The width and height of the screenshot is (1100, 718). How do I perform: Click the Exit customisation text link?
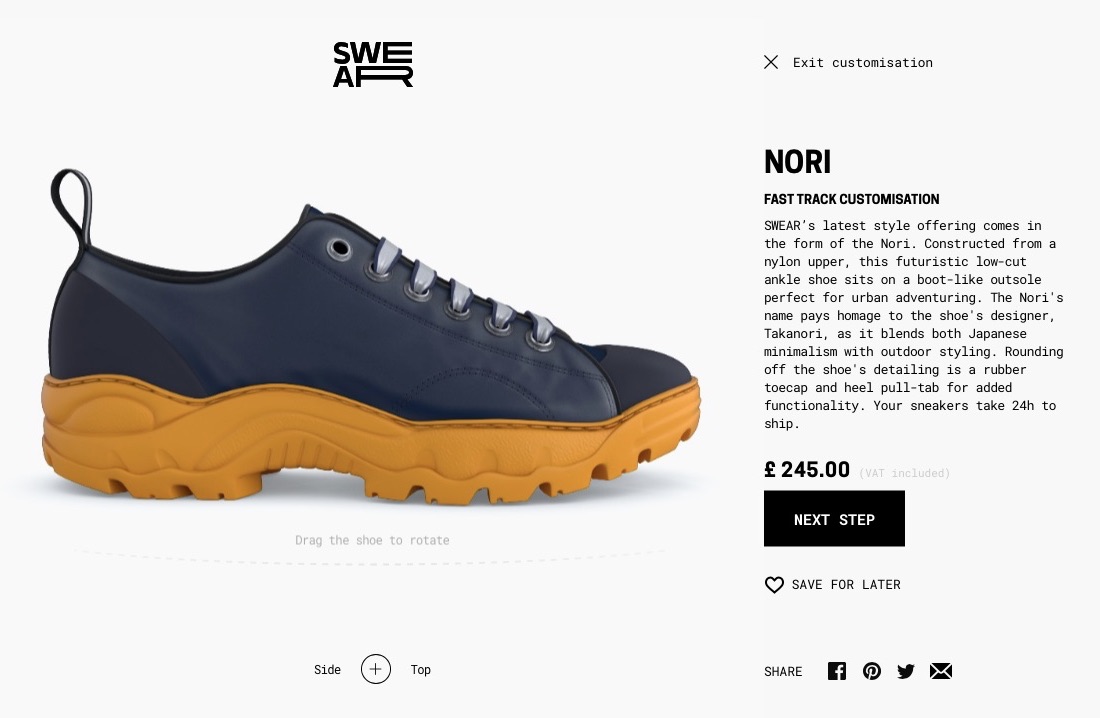pyautogui.click(x=863, y=62)
